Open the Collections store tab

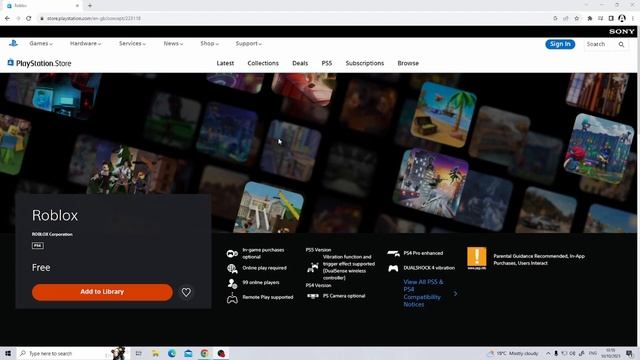(263, 63)
